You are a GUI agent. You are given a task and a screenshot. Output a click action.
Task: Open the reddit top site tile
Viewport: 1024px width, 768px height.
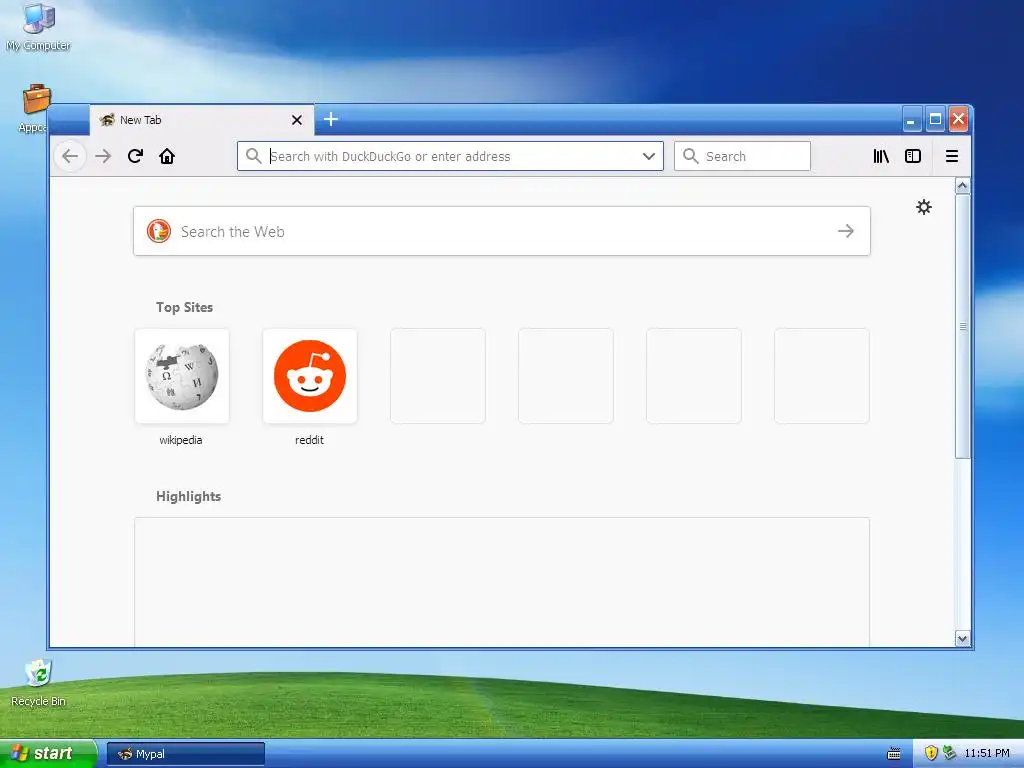click(310, 376)
